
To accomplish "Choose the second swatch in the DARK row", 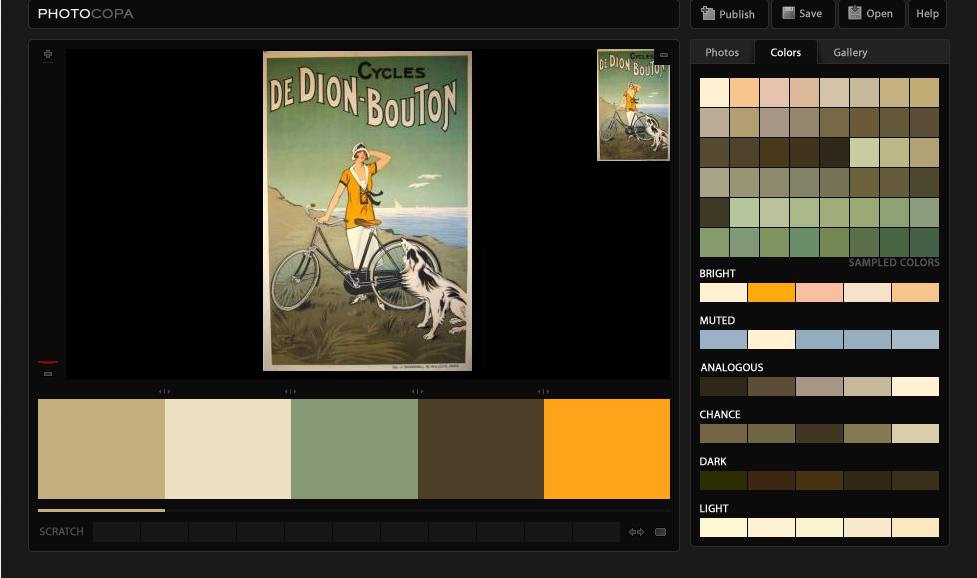I will point(771,480).
